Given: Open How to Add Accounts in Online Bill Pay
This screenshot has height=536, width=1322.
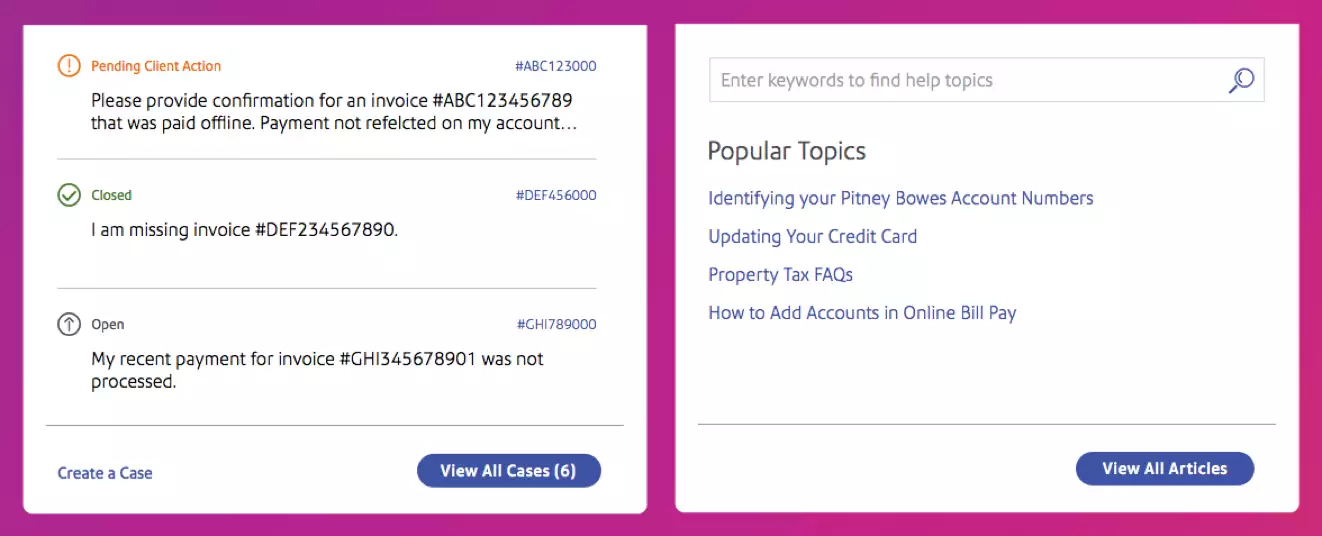Looking at the screenshot, I should pos(862,313).
